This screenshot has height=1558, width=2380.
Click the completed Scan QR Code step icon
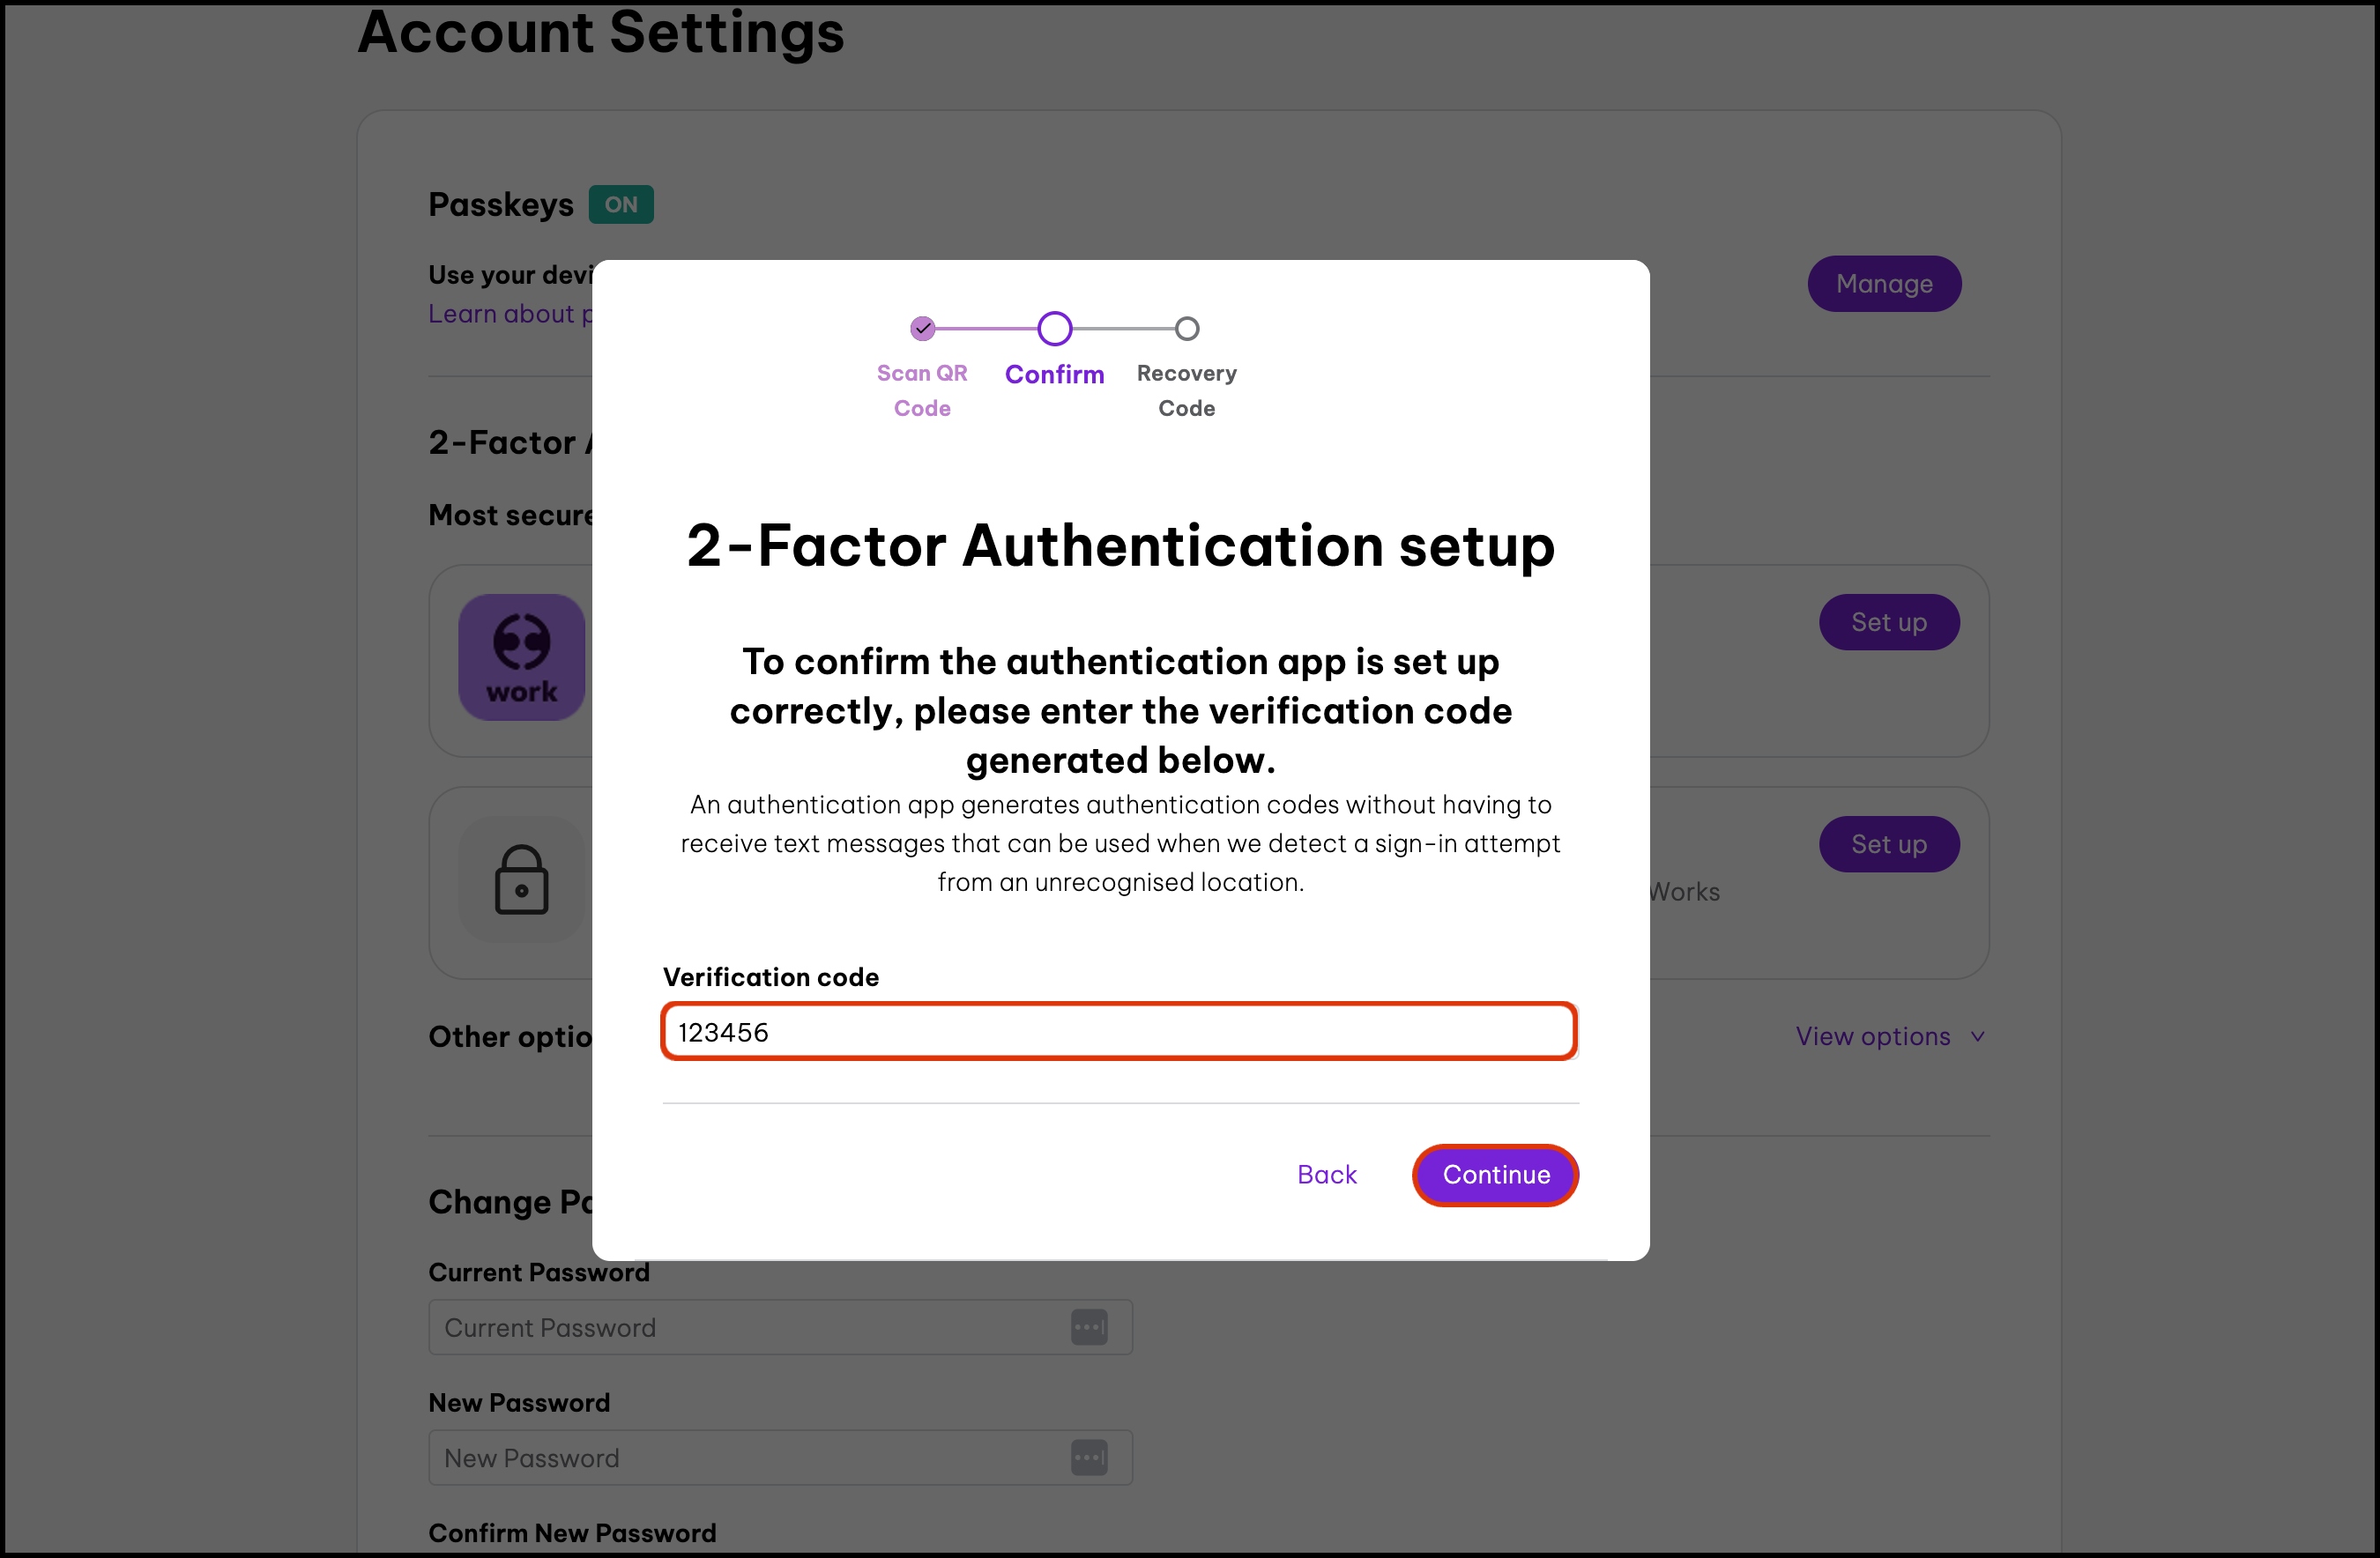(922, 328)
